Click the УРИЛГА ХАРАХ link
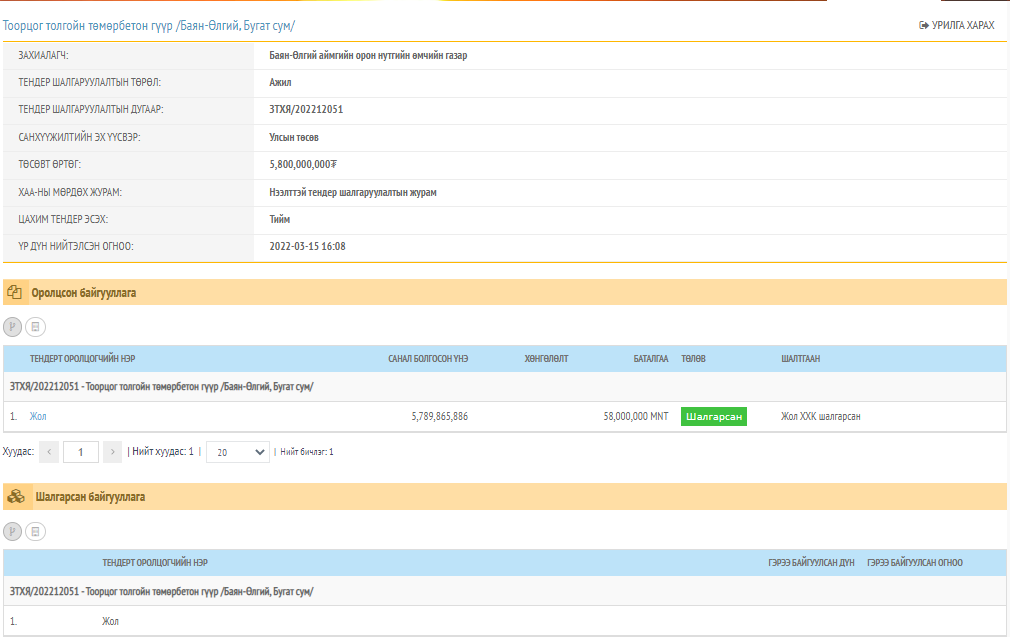Screen dimensions: 1010x637 (x=957, y=25)
